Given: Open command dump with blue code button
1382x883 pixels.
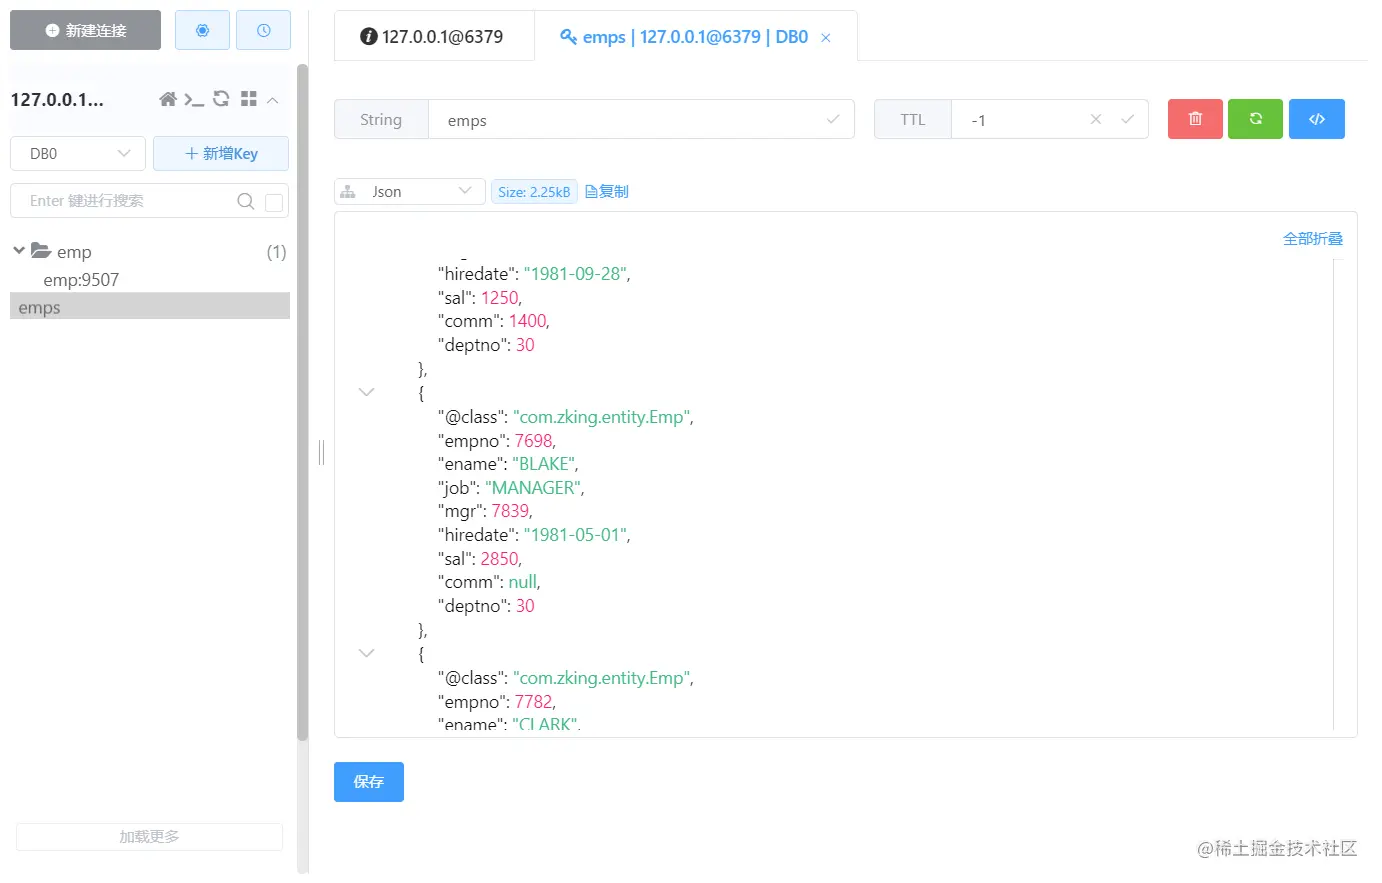Looking at the screenshot, I should pos(1317,119).
